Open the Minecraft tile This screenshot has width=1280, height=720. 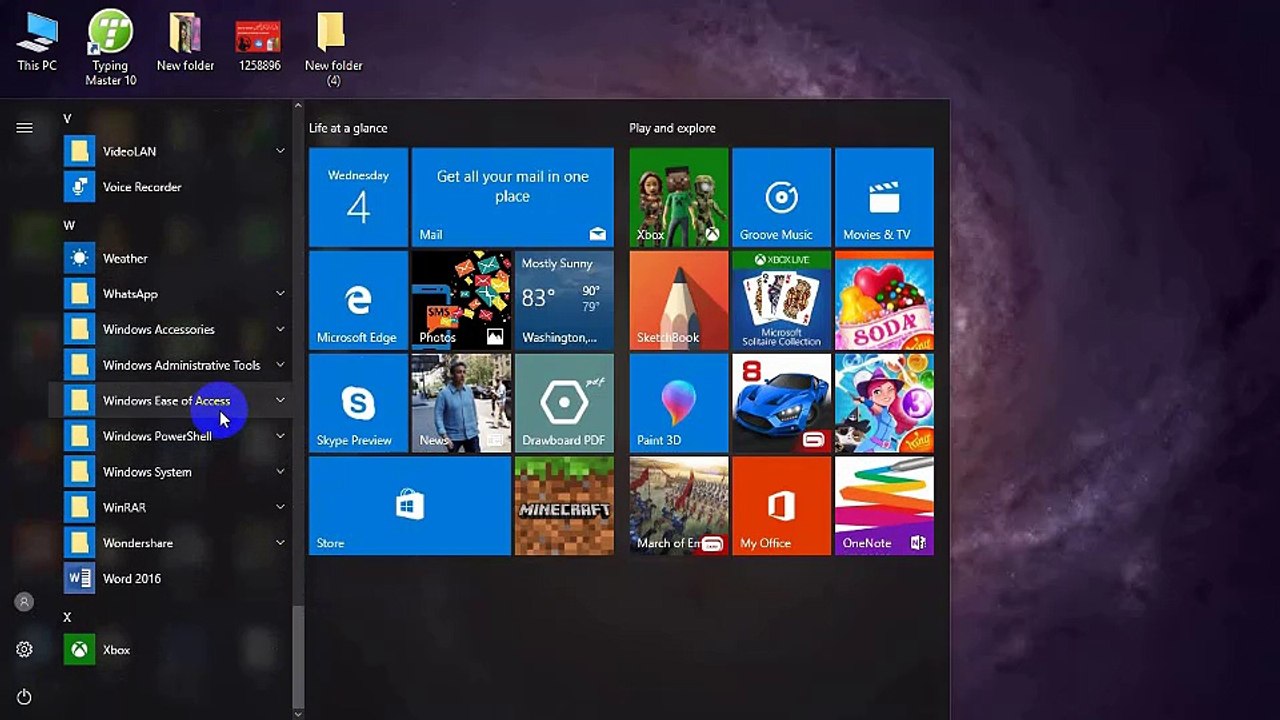click(x=564, y=506)
